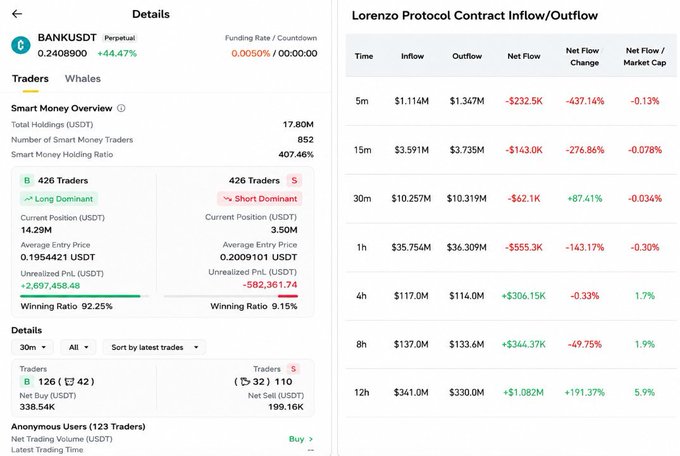Click the $3.591M inflow value
The width and height of the screenshot is (680, 456).
tap(412, 150)
